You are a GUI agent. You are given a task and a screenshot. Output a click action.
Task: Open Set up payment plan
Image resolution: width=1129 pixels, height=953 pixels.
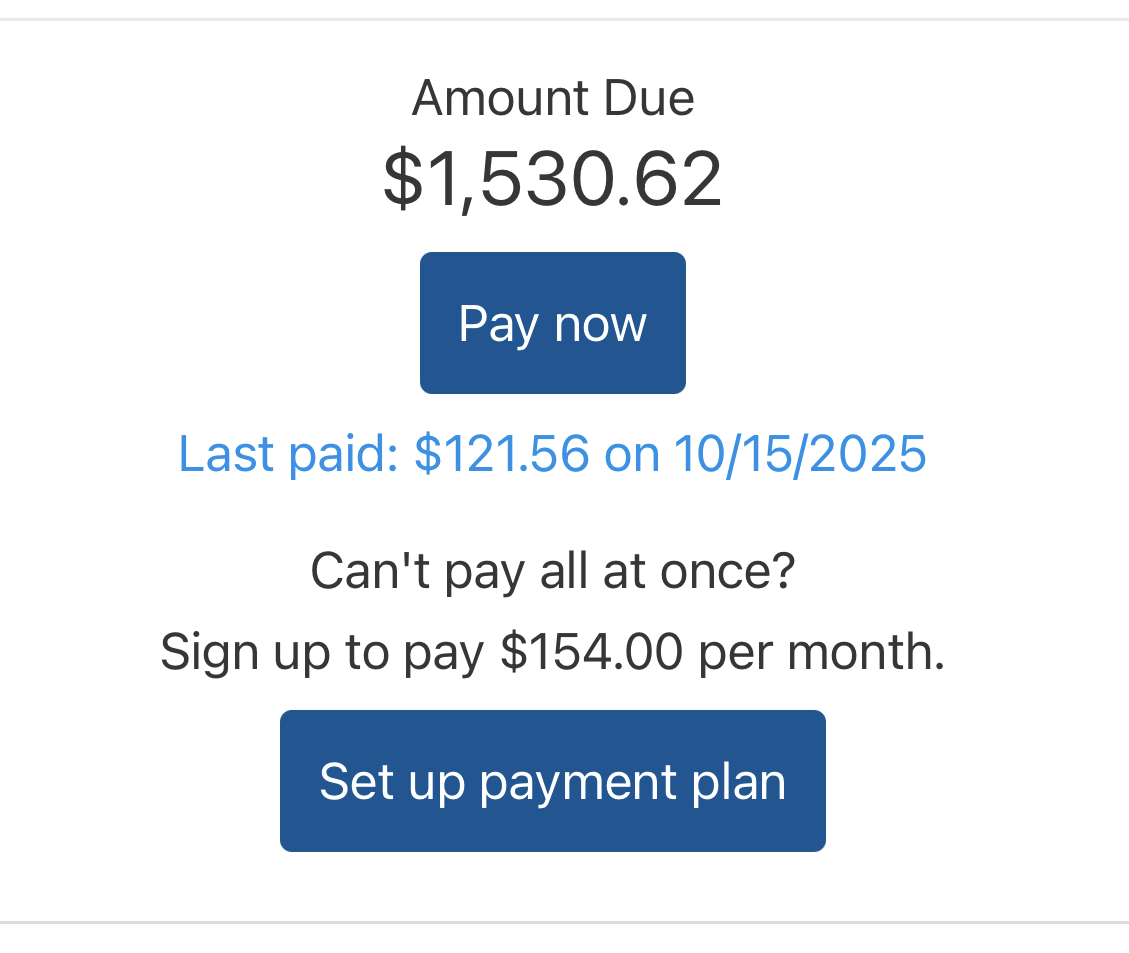tap(552, 781)
